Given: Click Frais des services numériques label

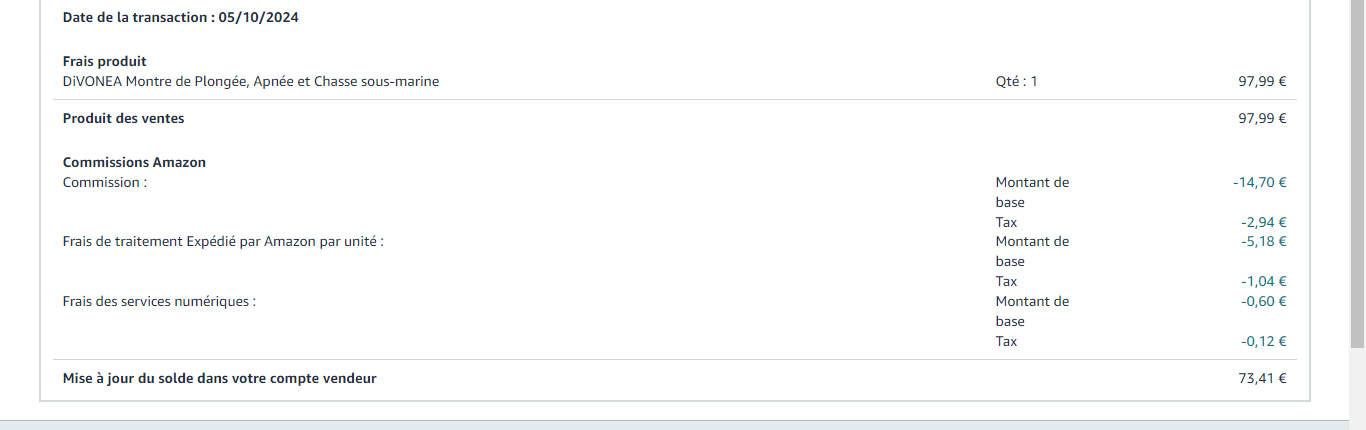Looking at the screenshot, I should tap(159, 302).
